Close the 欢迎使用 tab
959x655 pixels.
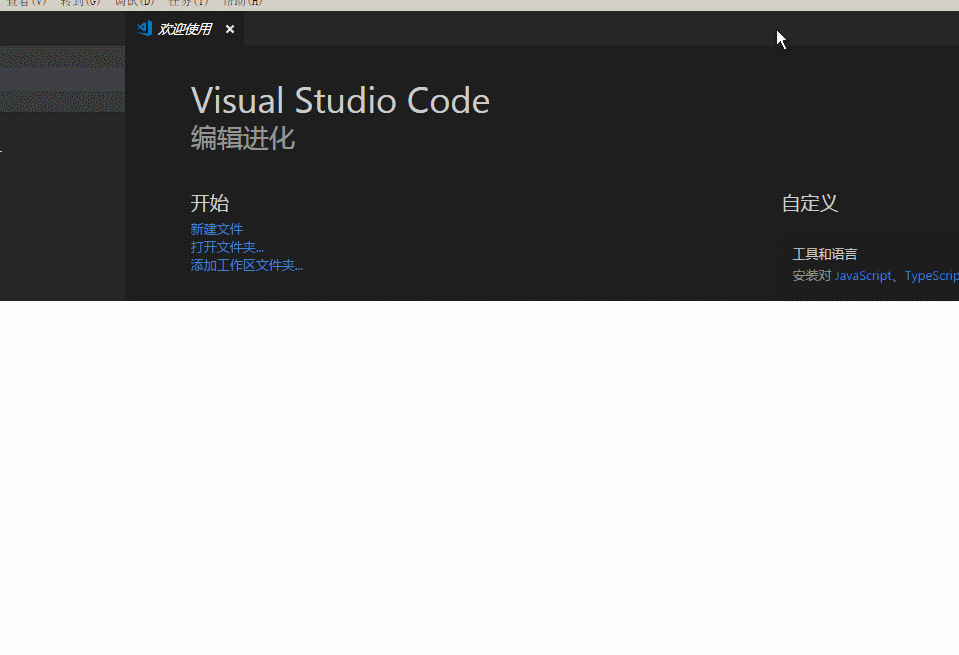coord(229,29)
